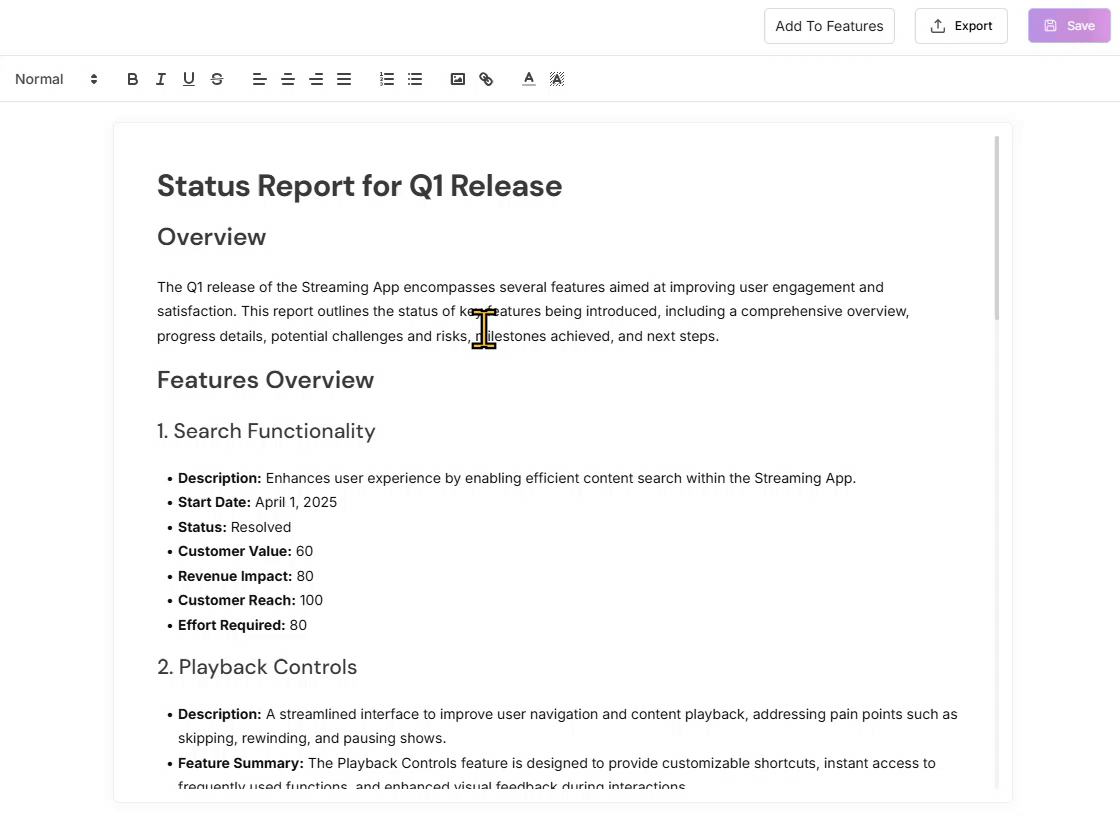The image size is (1120, 816).
Task: Insert a bulleted list
Action: point(415,79)
